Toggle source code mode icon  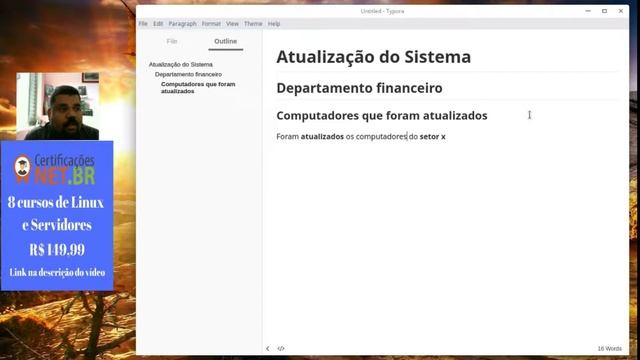(281, 349)
